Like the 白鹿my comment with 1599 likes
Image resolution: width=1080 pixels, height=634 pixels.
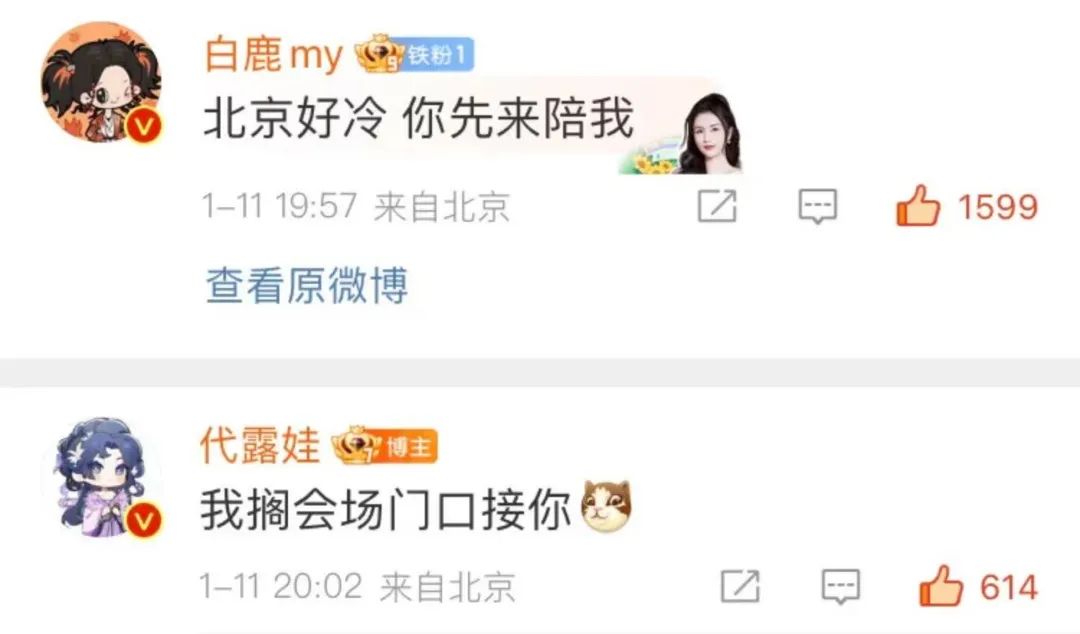pyautogui.click(x=917, y=205)
